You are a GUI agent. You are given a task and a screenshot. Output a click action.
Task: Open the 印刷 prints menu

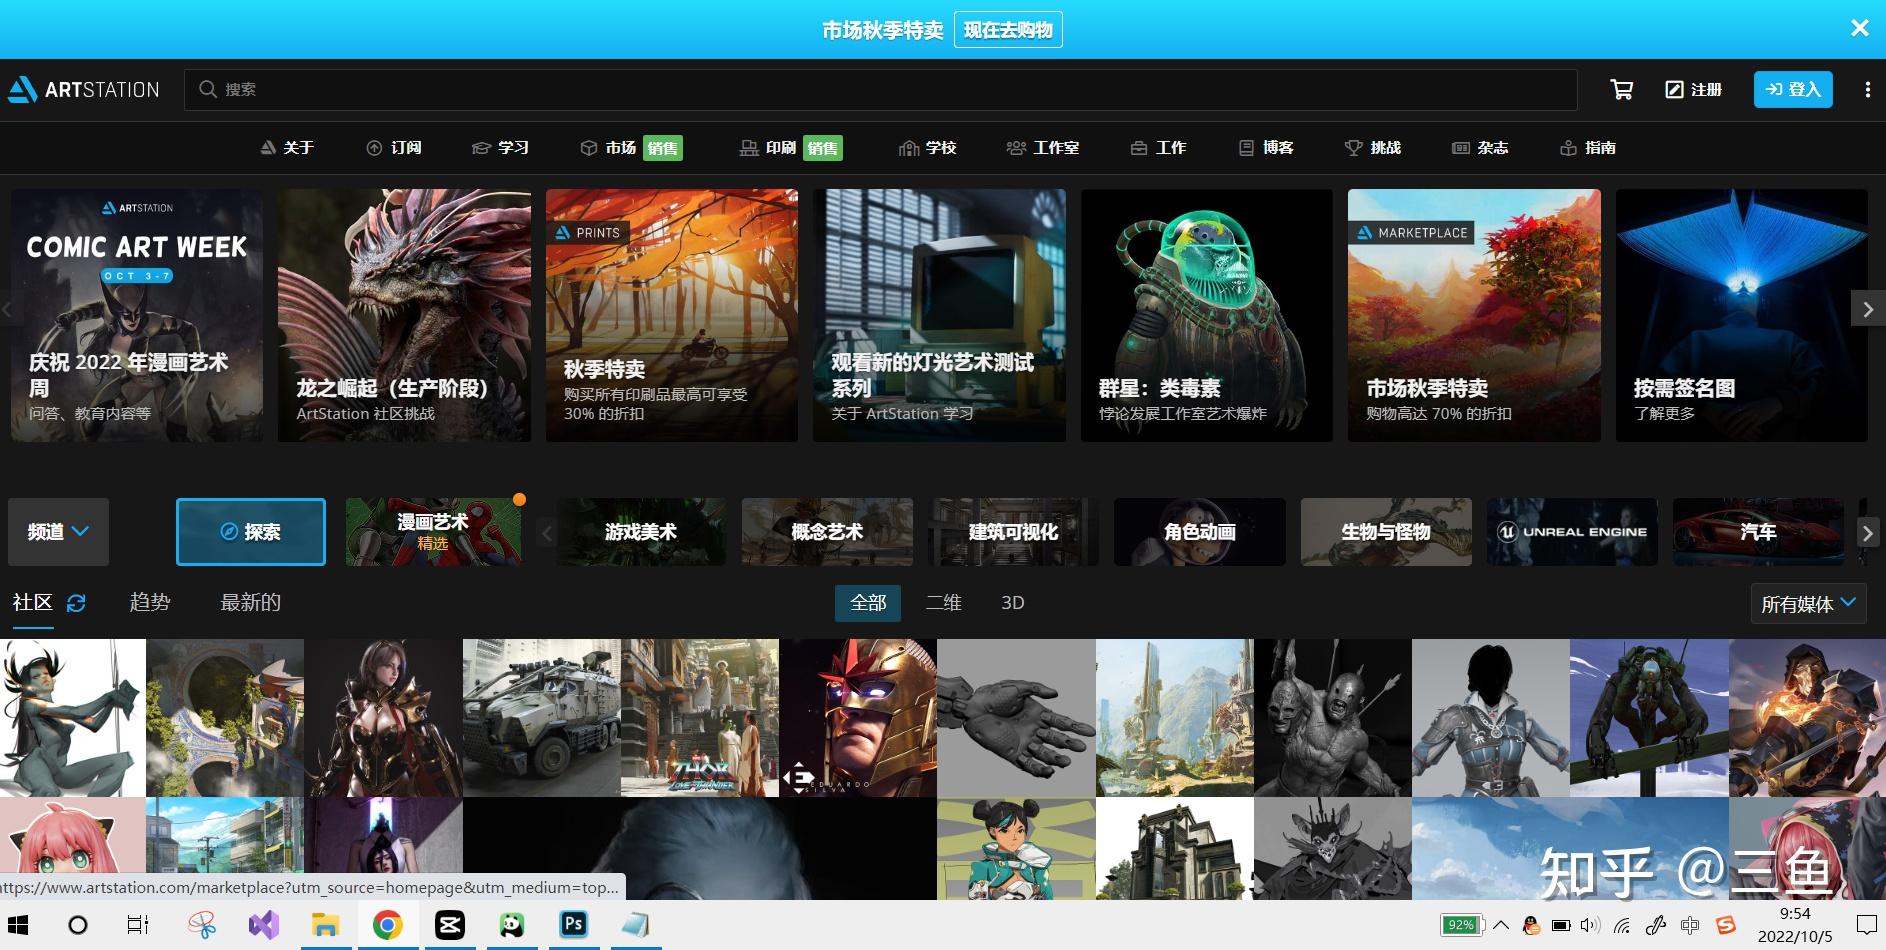coord(791,148)
